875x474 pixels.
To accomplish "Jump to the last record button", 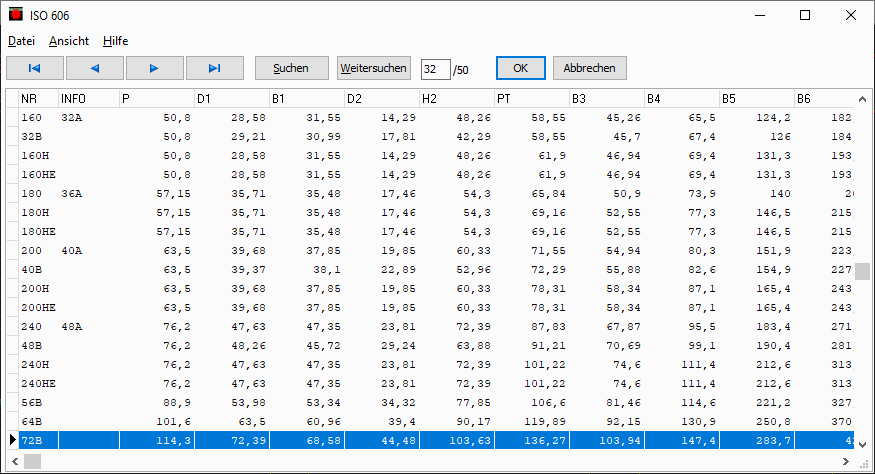I will [x=214, y=68].
